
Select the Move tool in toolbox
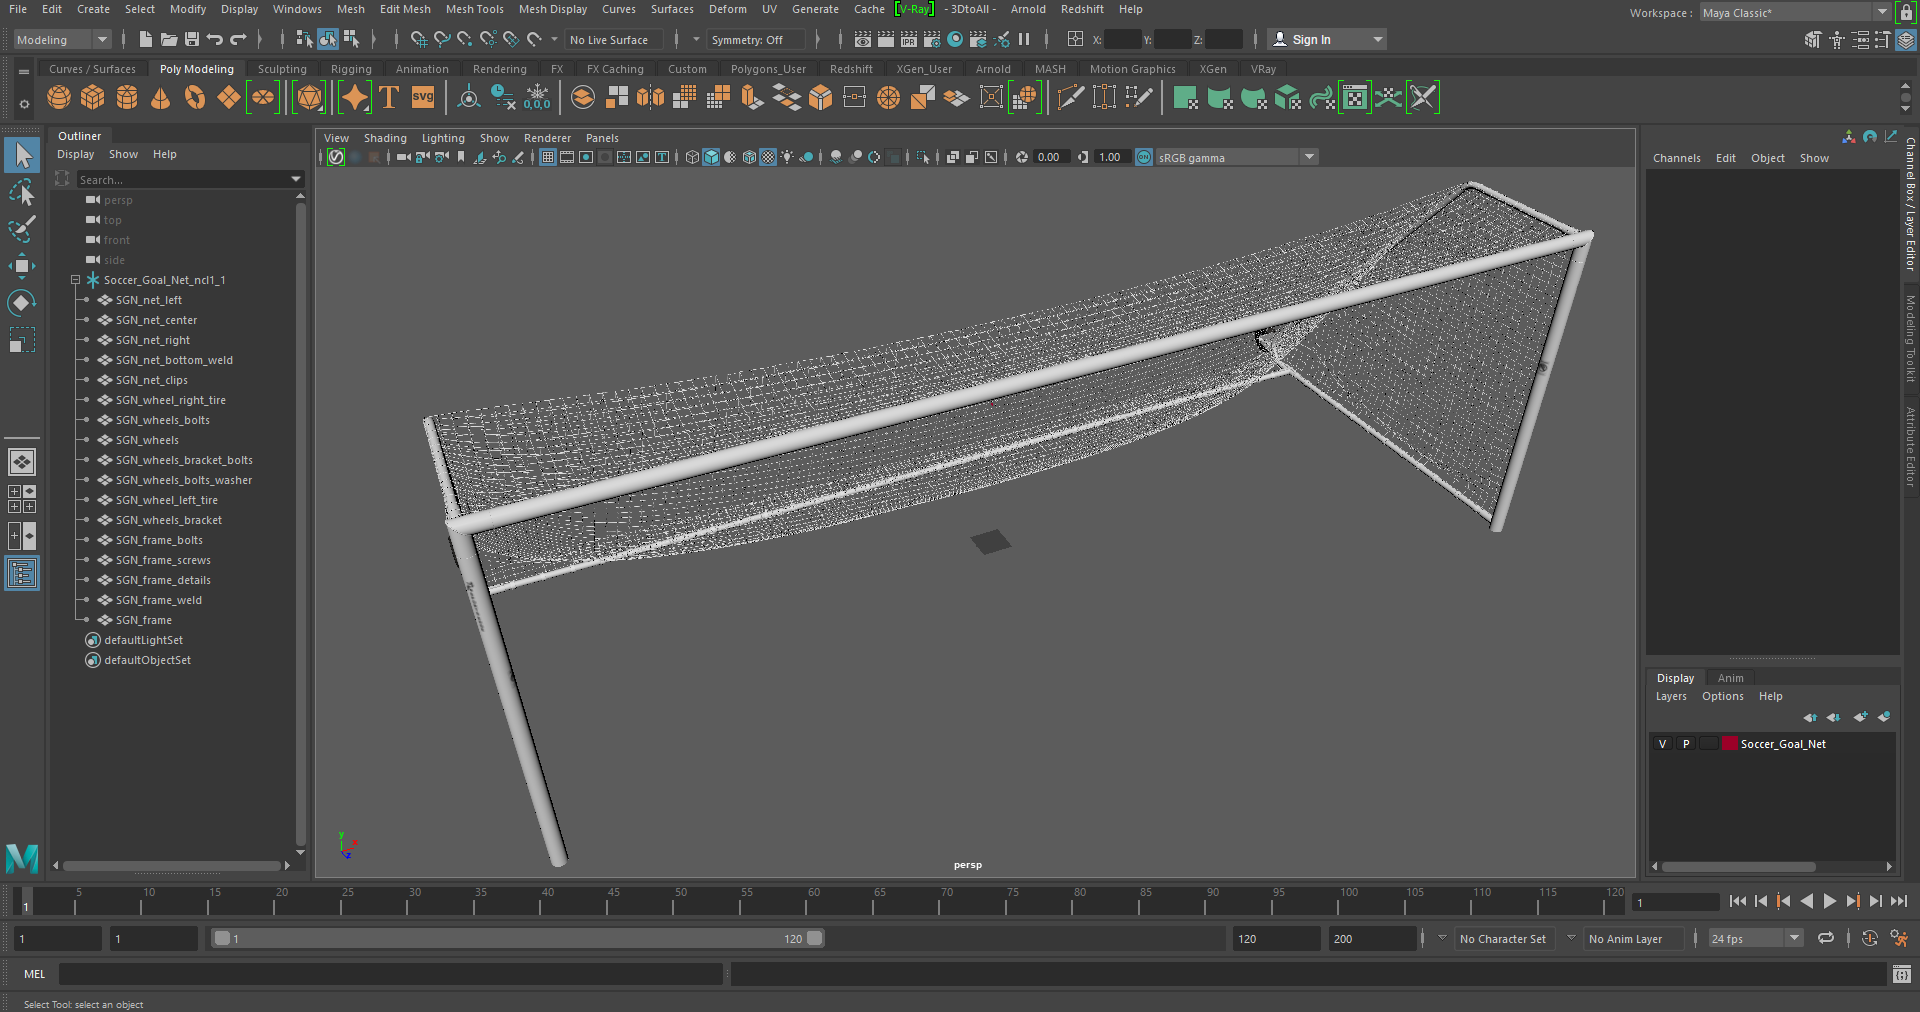click(21, 265)
